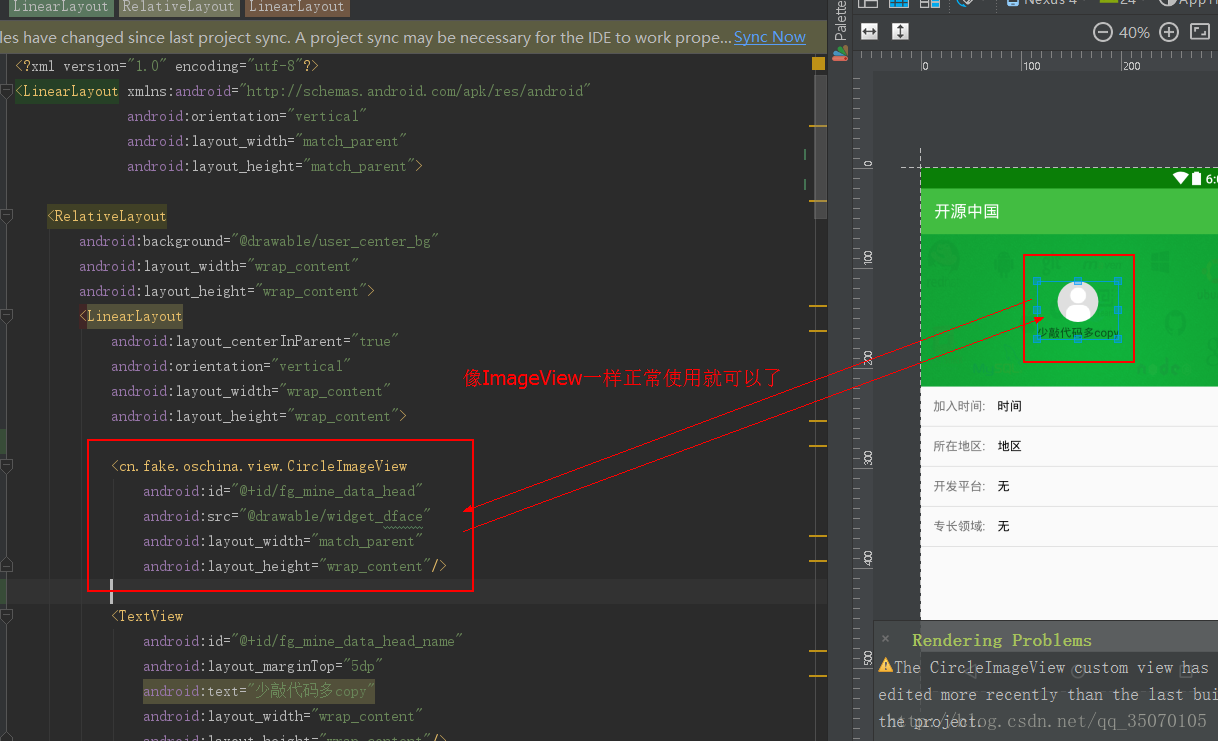Click the expand vertically icon
Viewport: 1218px width, 741px height.
point(900,32)
